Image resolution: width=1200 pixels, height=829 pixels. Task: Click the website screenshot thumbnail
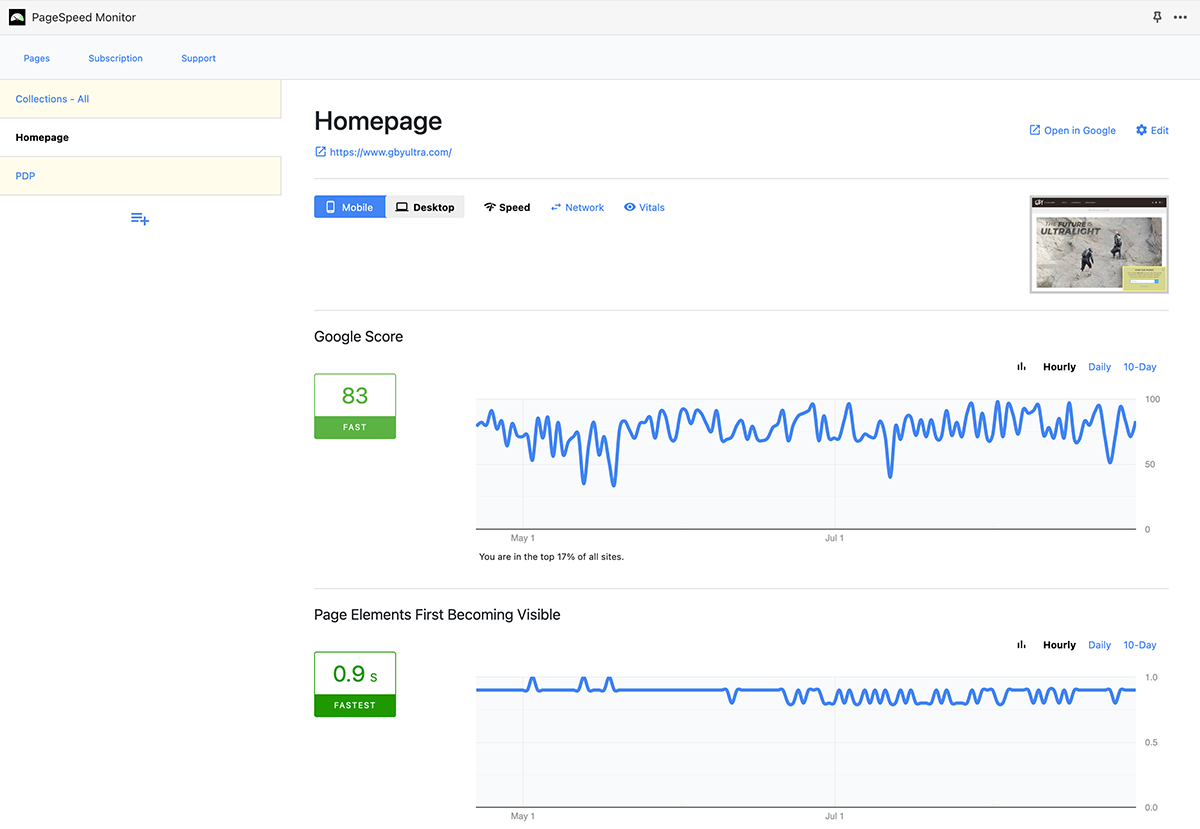(x=1098, y=244)
